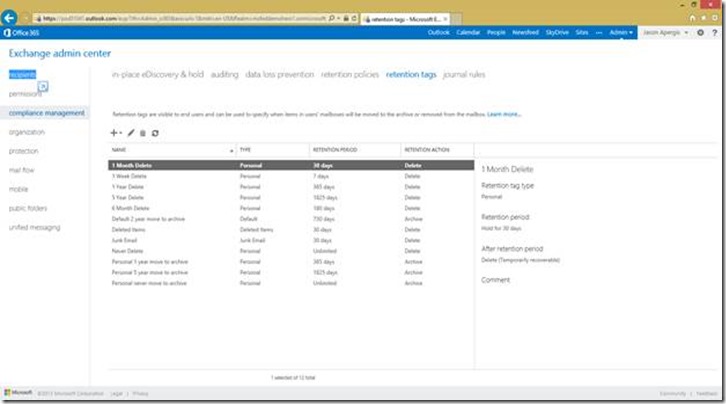Go back with the browser back arrow

coord(9,18)
